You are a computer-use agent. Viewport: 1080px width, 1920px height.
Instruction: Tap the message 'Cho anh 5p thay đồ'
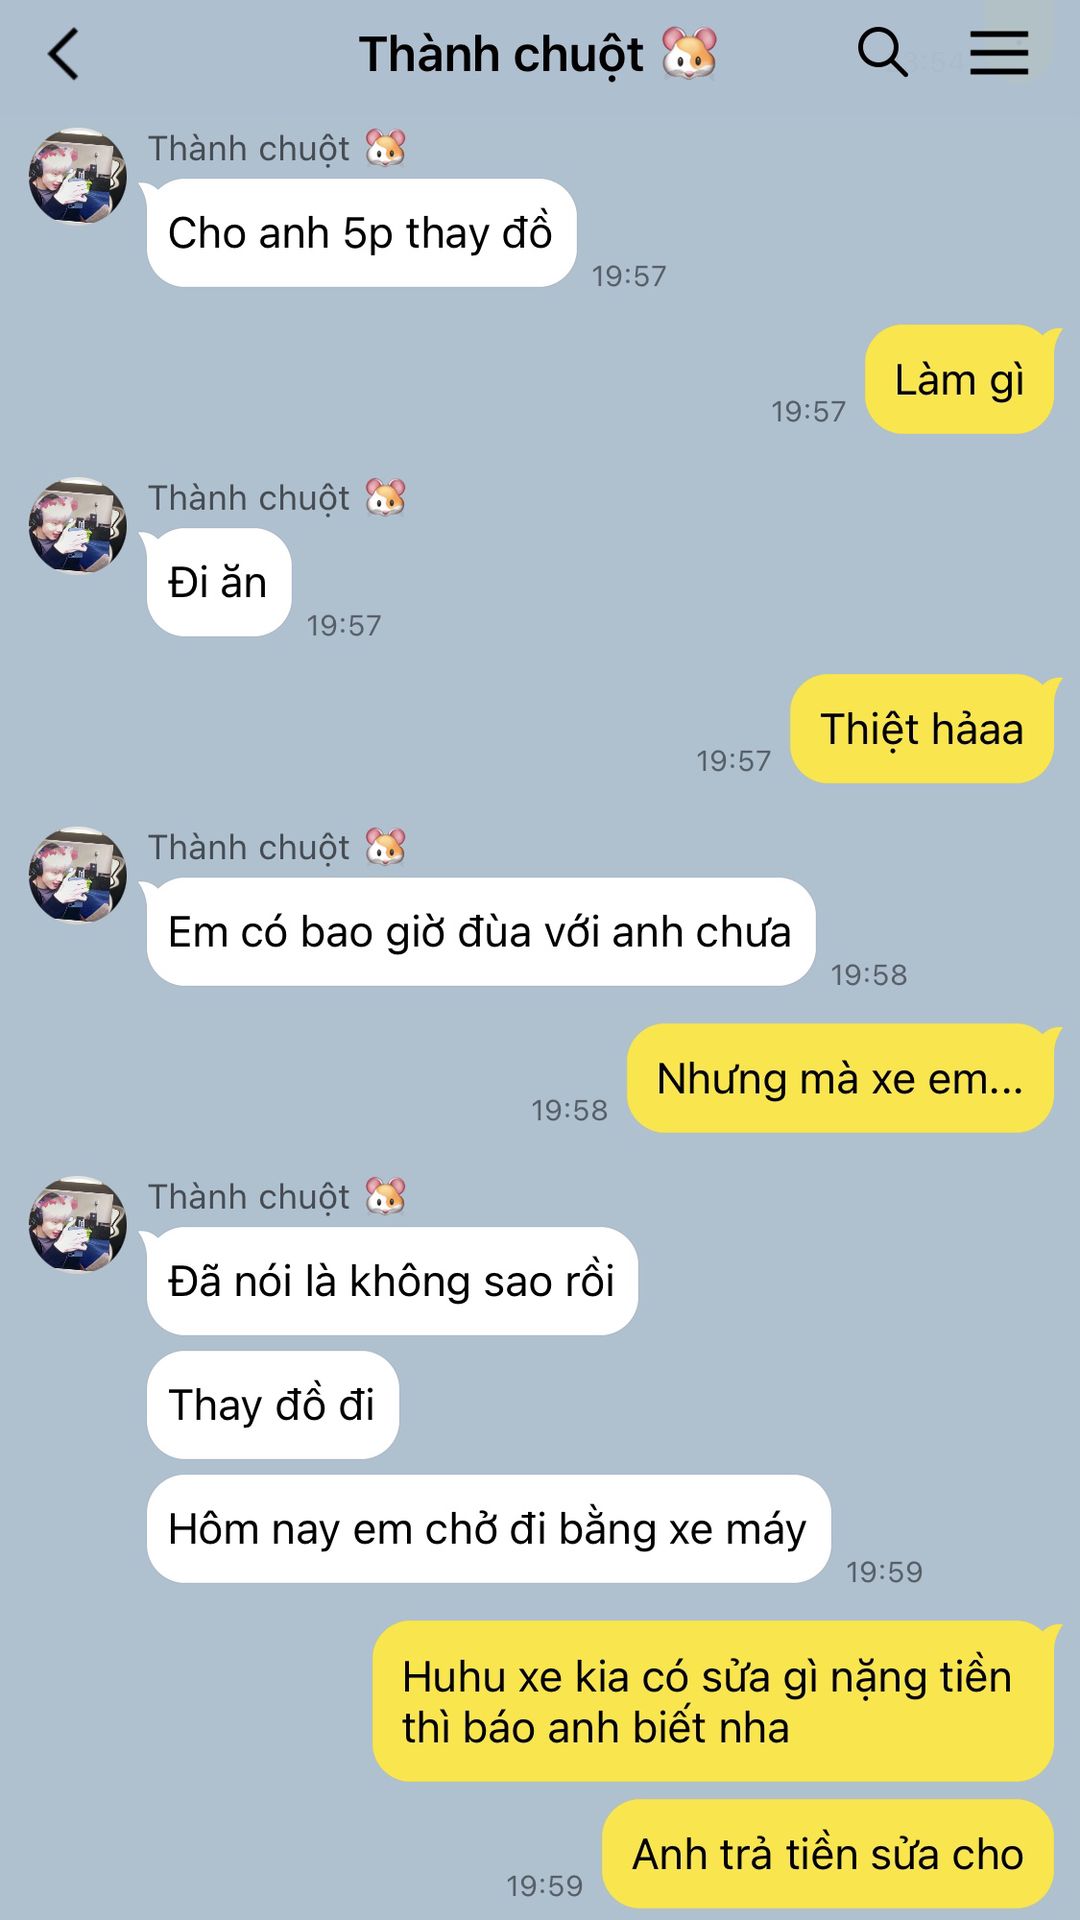(x=361, y=233)
